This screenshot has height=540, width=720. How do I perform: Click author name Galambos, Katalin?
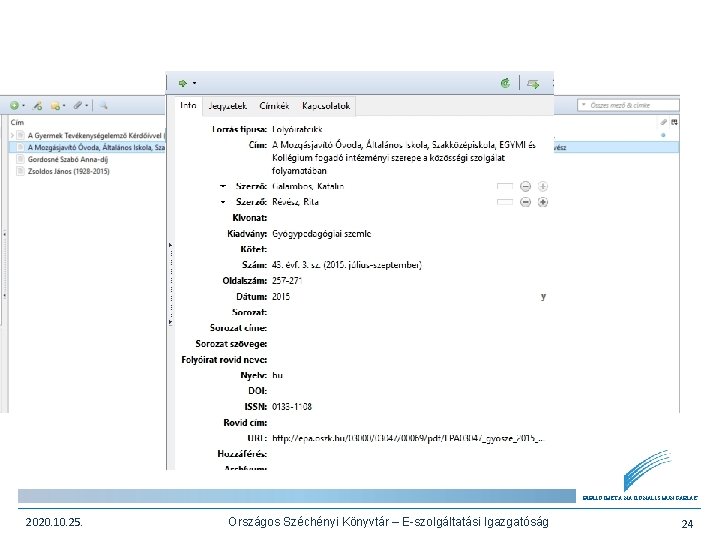pos(308,186)
